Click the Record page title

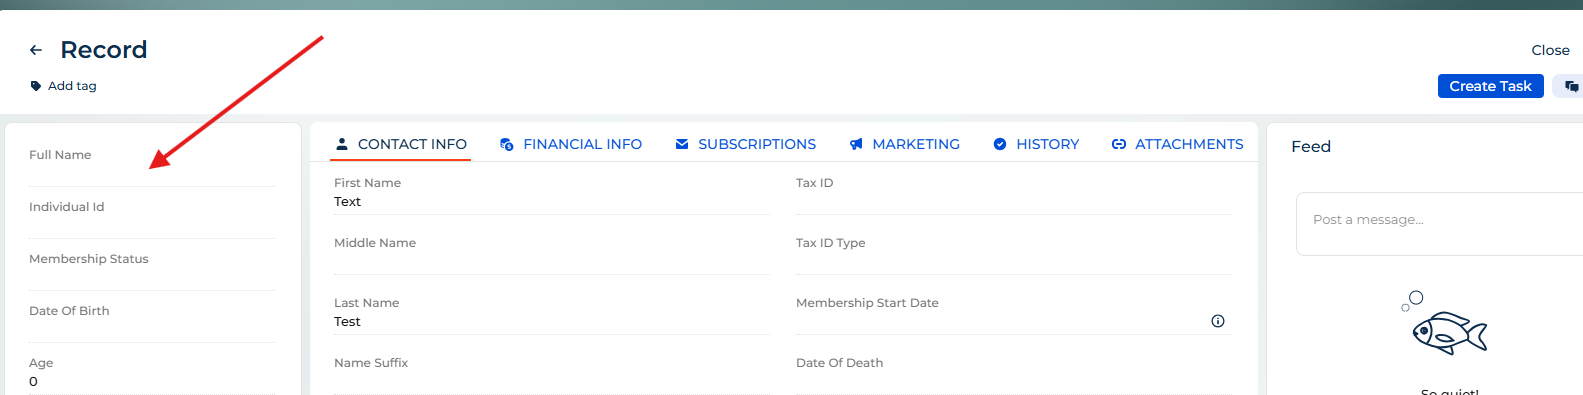tap(104, 50)
